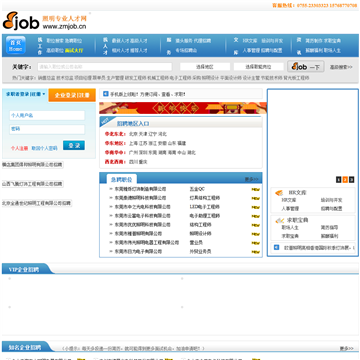The width and height of the screenshot is (360, 360).
Task: Click the HR文库 book icon
Action: (x=279, y=193)
